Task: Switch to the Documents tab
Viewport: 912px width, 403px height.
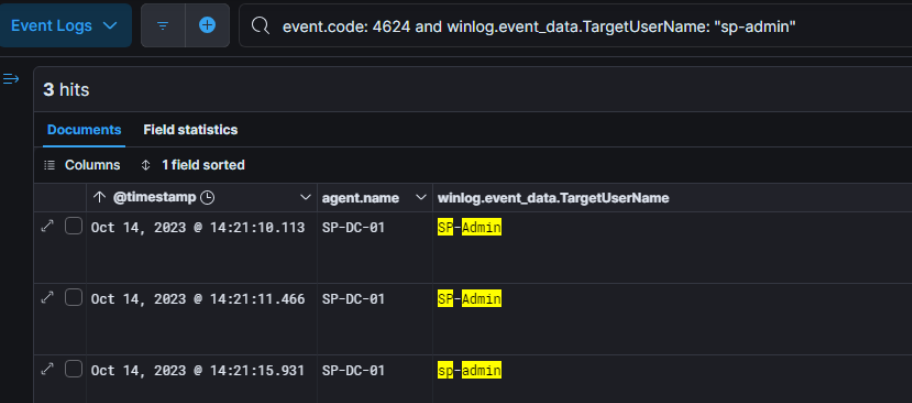Action: pyautogui.click(x=84, y=130)
